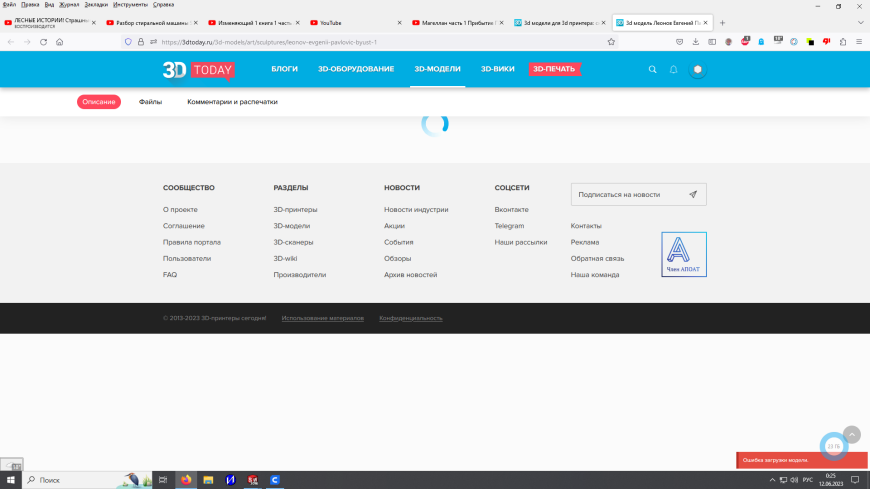Screen dimensions: 870x489
Task: Open the Telegram footer link
Action: 509,226
